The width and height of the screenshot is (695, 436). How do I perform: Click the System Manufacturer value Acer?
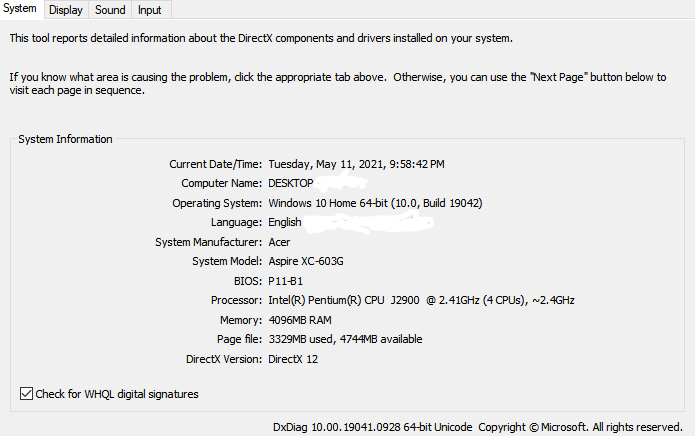point(279,242)
